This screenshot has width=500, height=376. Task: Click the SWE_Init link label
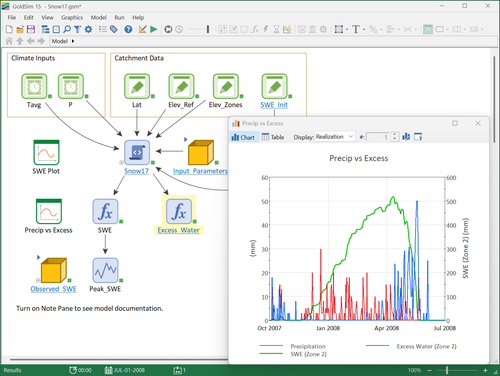274,105
